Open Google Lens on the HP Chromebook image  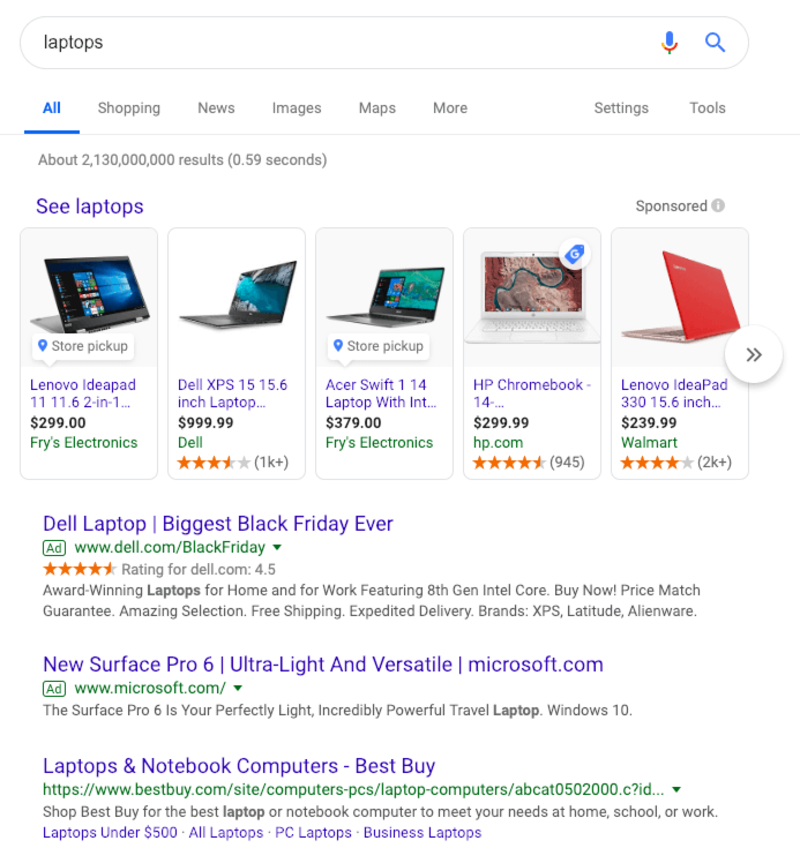[x=575, y=254]
